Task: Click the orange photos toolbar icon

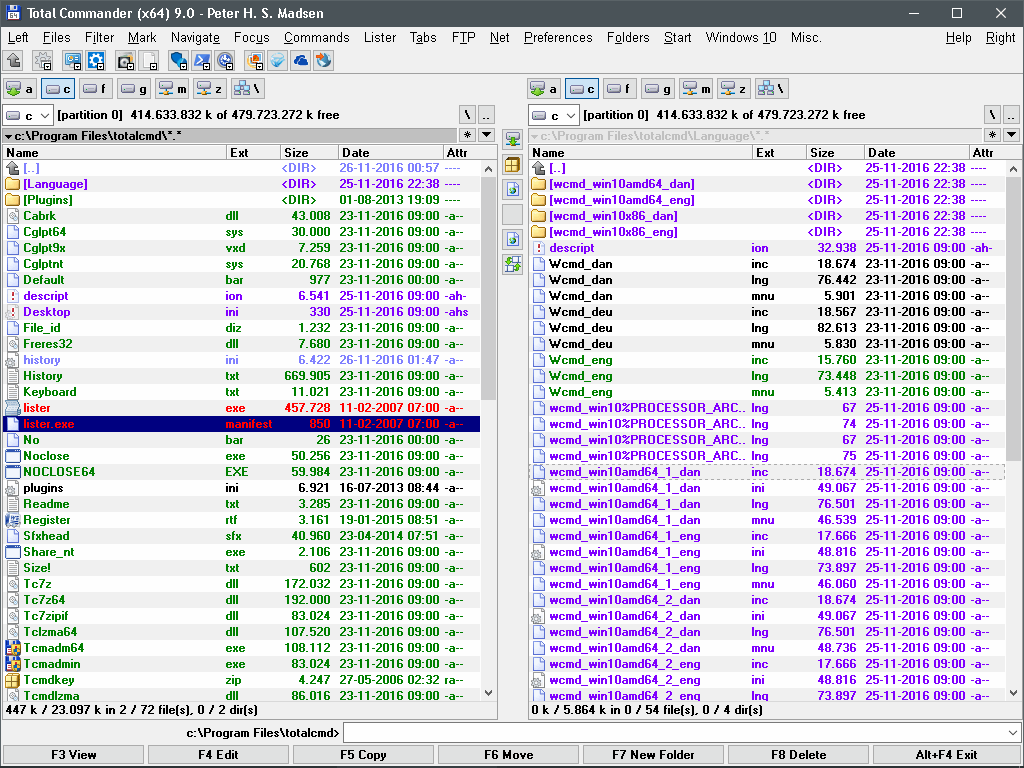Action: click(x=254, y=61)
